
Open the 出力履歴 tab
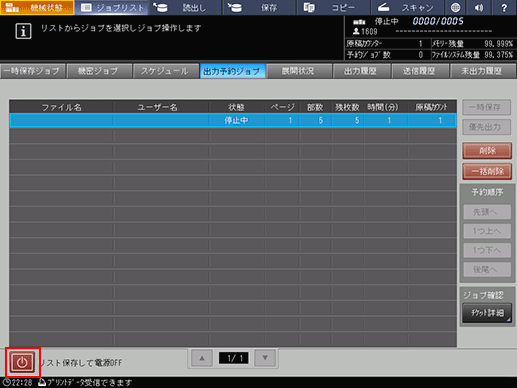(361, 71)
